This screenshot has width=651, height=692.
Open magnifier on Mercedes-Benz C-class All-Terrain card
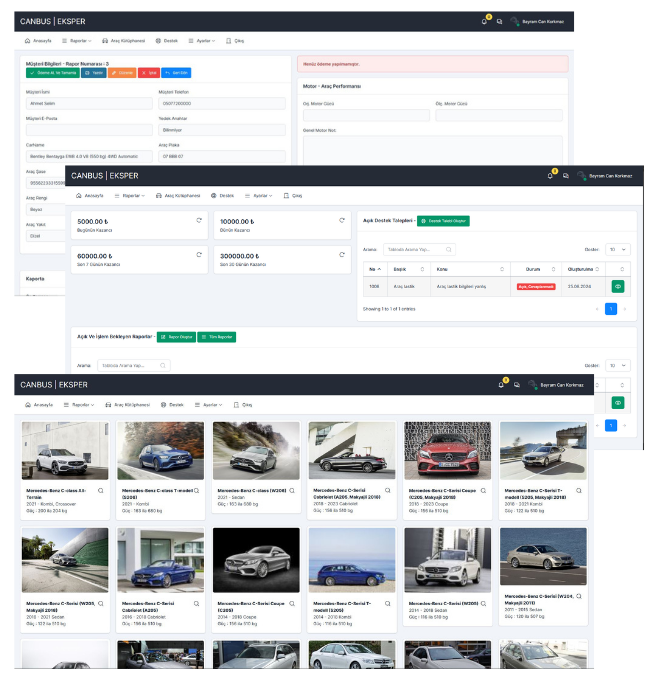click(101, 490)
